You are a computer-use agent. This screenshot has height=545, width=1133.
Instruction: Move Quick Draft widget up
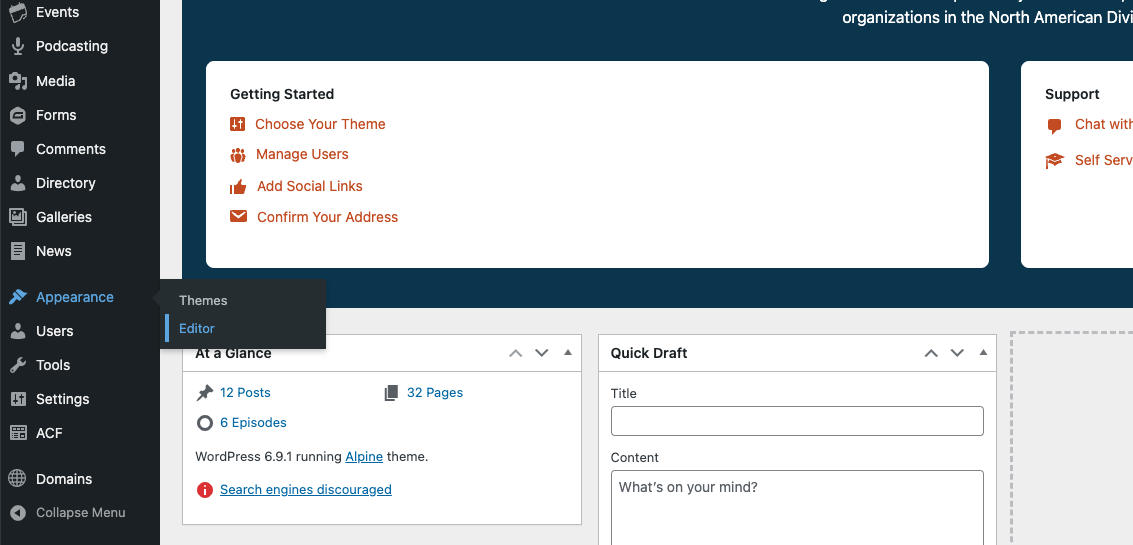[x=931, y=353]
